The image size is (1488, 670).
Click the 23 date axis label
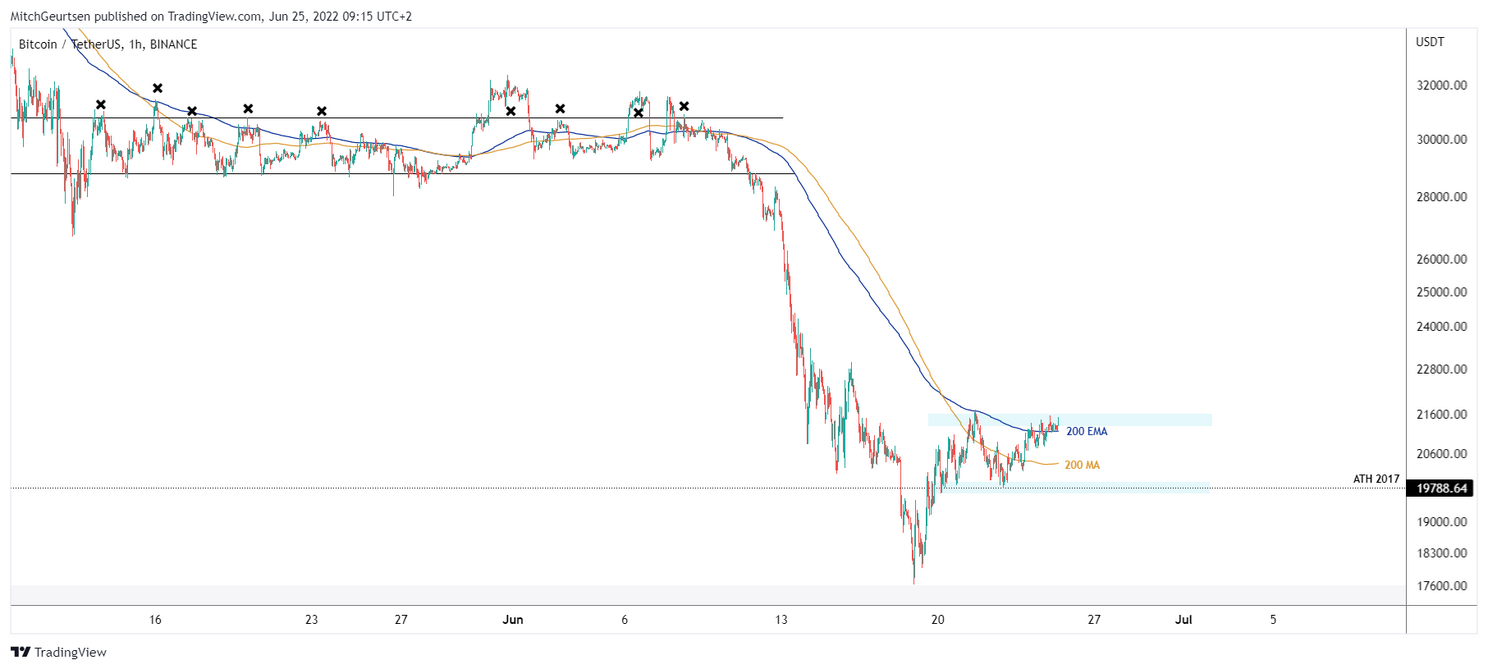click(x=312, y=620)
